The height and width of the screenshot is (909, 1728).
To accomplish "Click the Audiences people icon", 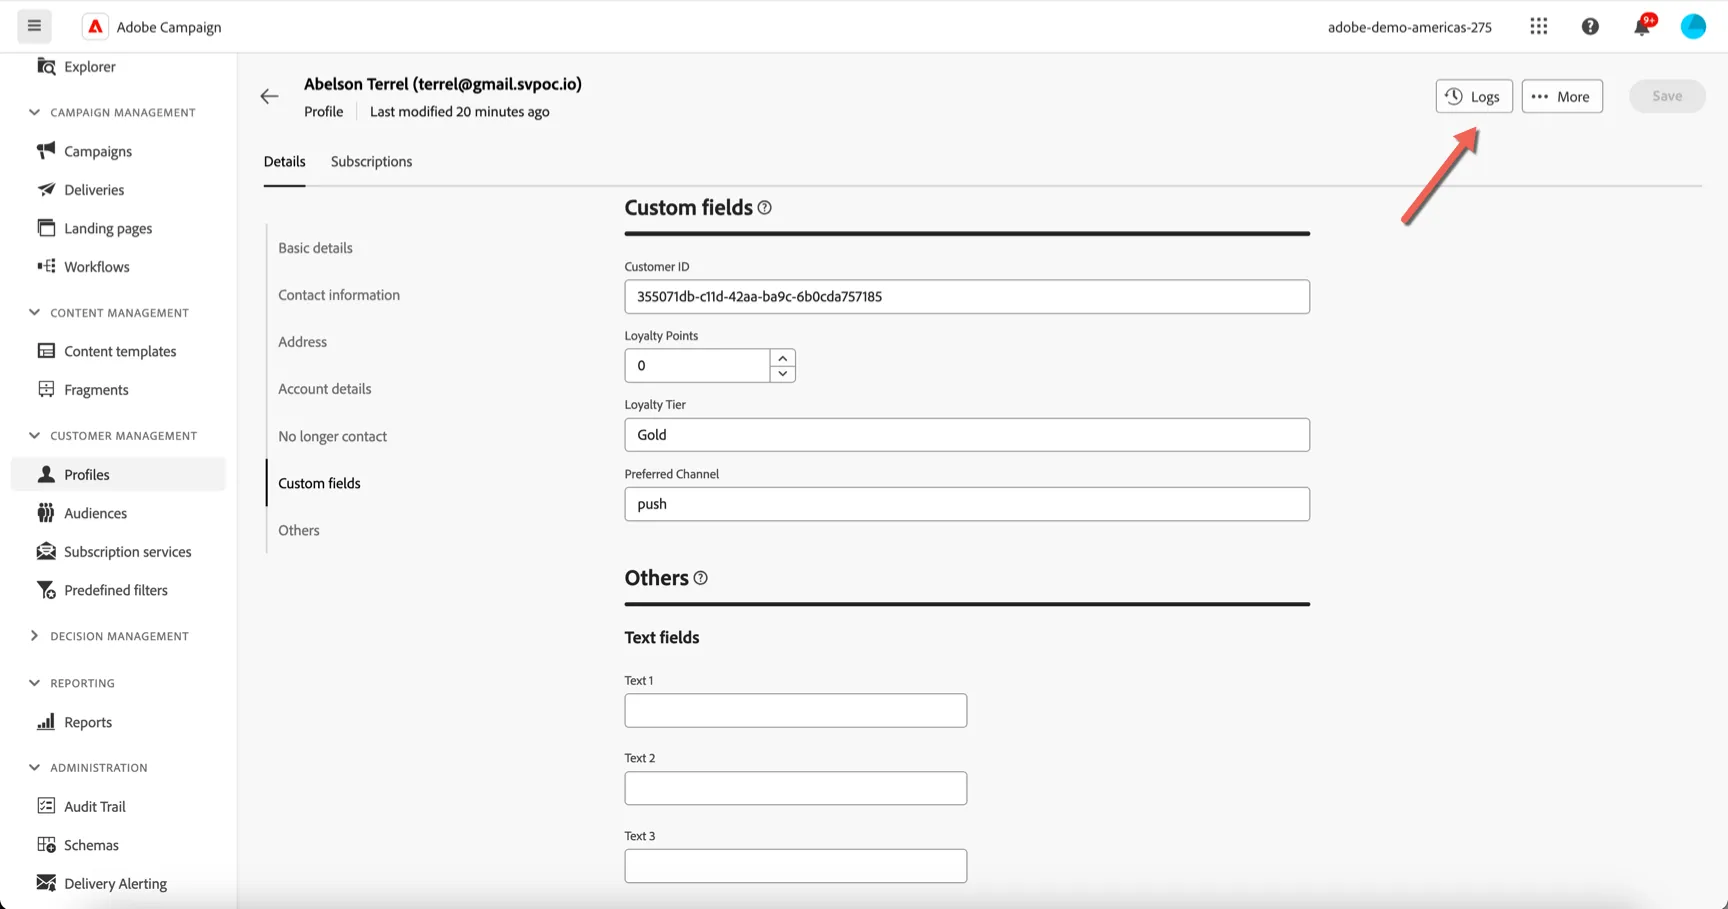I will pos(46,513).
